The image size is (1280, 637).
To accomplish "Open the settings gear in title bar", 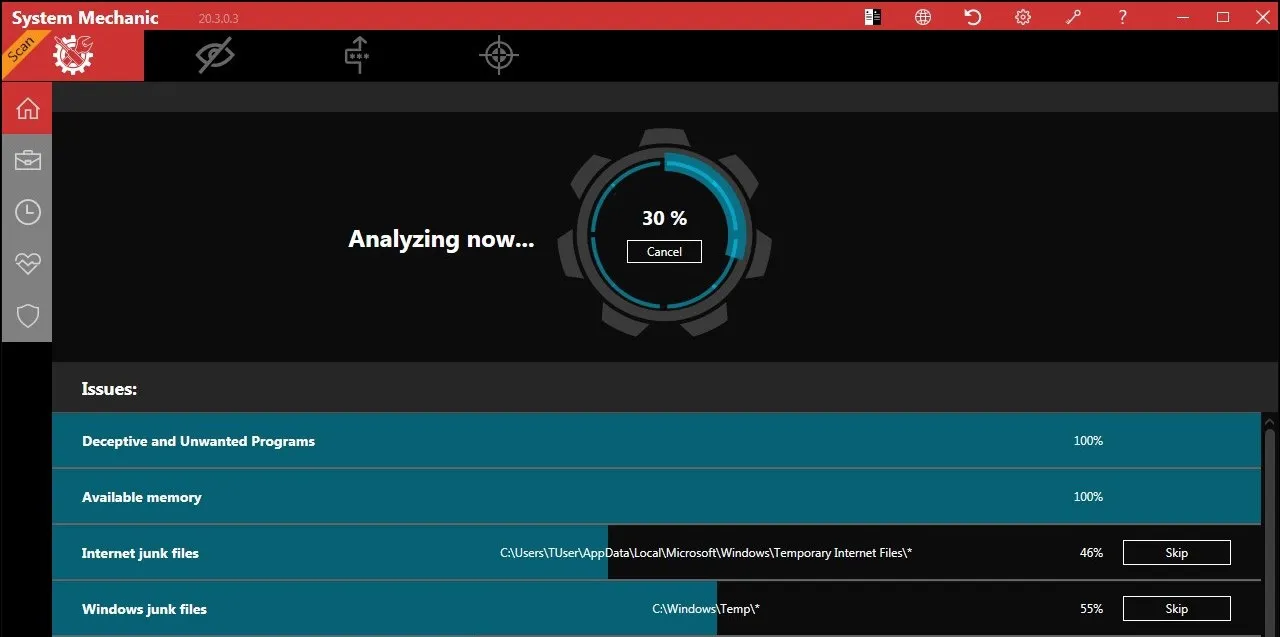I will coord(1022,17).
